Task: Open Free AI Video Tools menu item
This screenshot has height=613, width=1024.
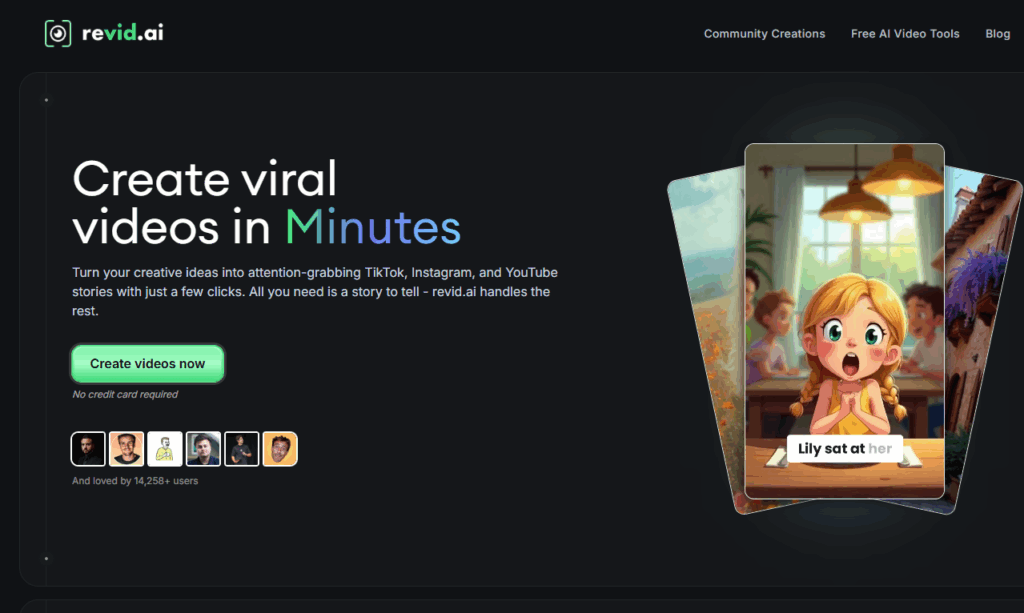Action: pos(904,34)
